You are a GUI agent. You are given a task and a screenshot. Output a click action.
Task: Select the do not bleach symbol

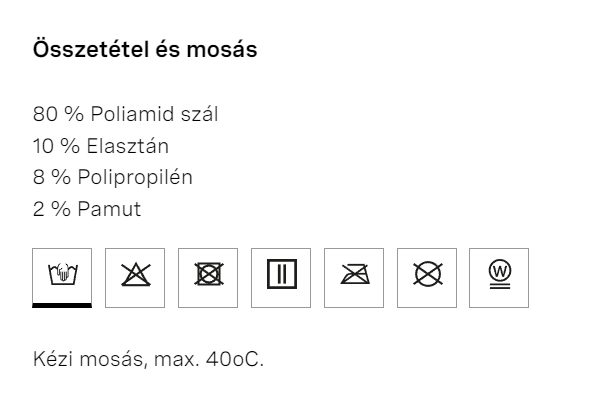coord(135,278)
